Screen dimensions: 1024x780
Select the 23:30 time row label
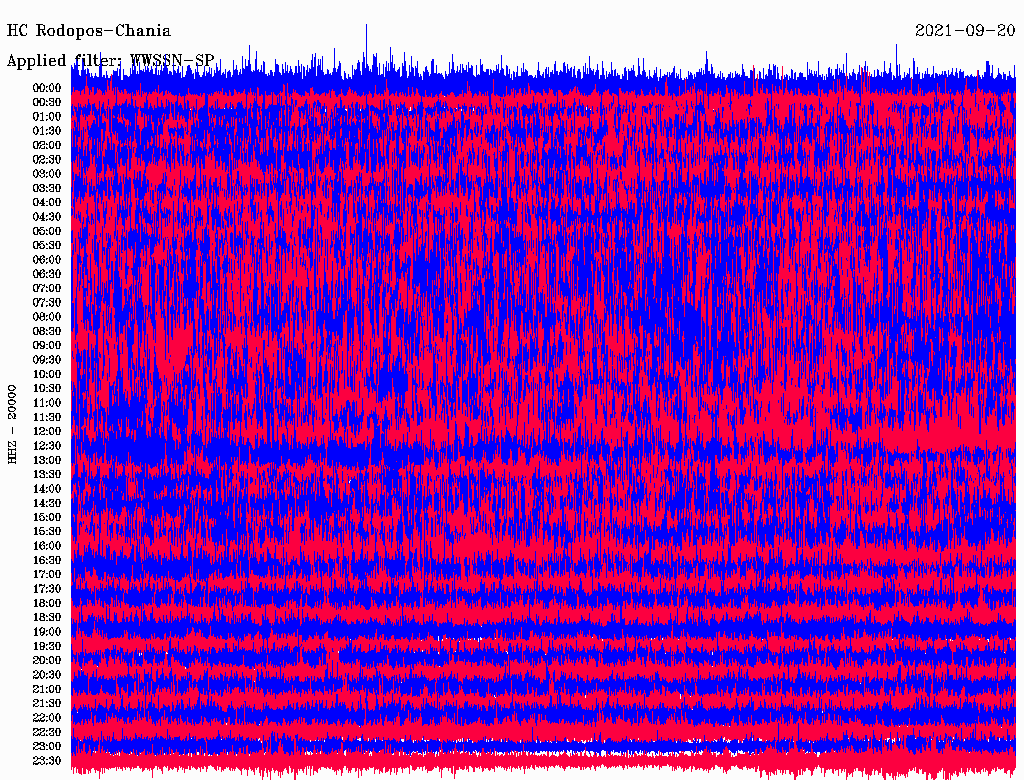pos(47,761)
